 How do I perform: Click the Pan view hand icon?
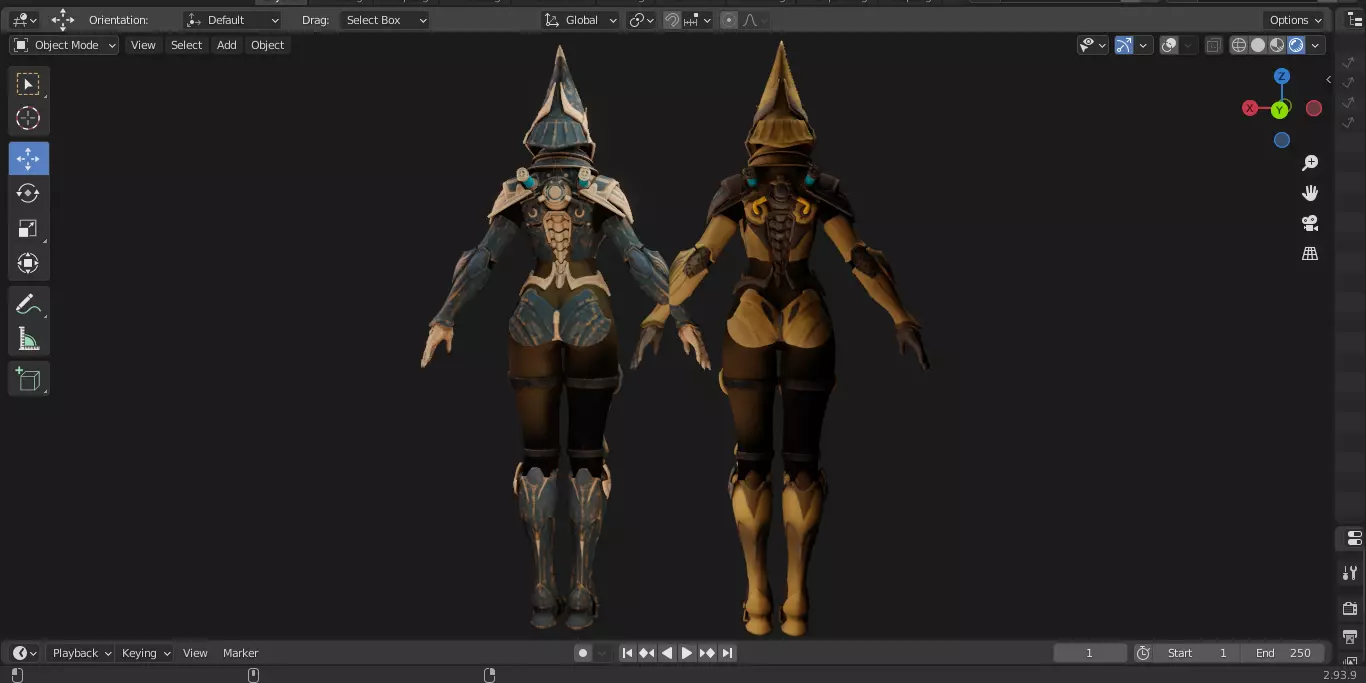[x=1310, y=193]
